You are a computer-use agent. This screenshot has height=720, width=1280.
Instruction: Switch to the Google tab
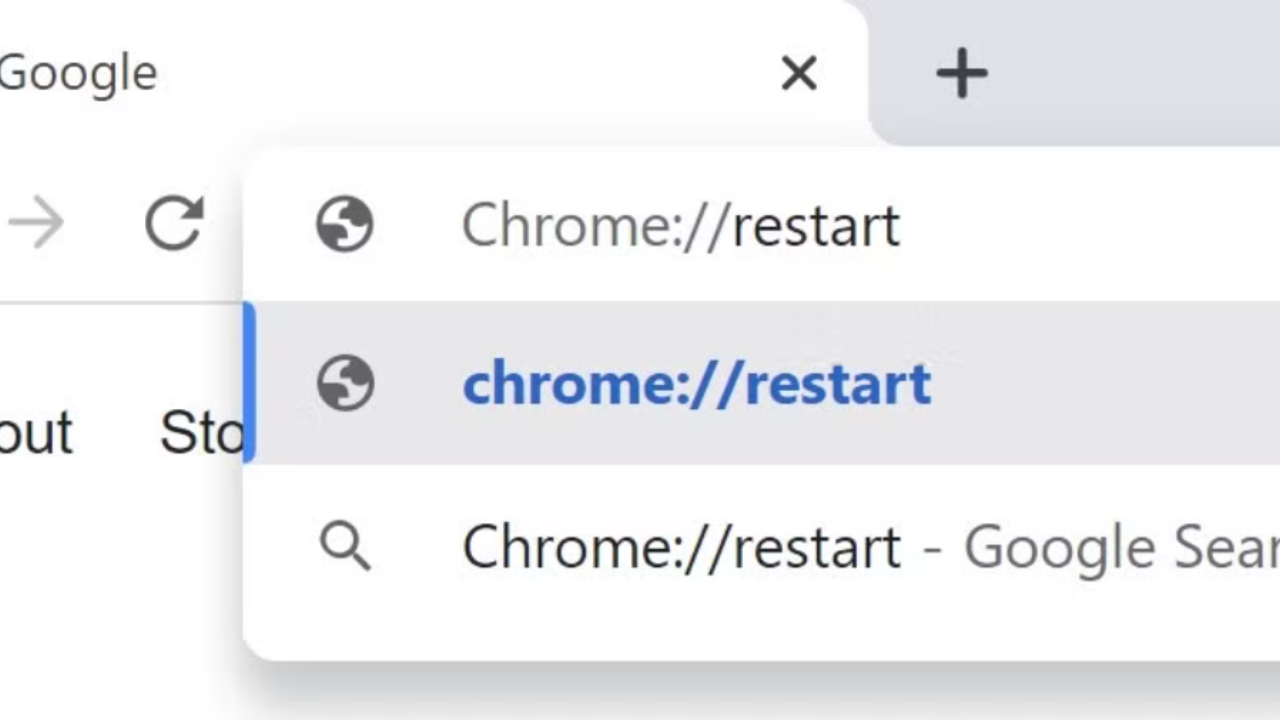(78, 73)
